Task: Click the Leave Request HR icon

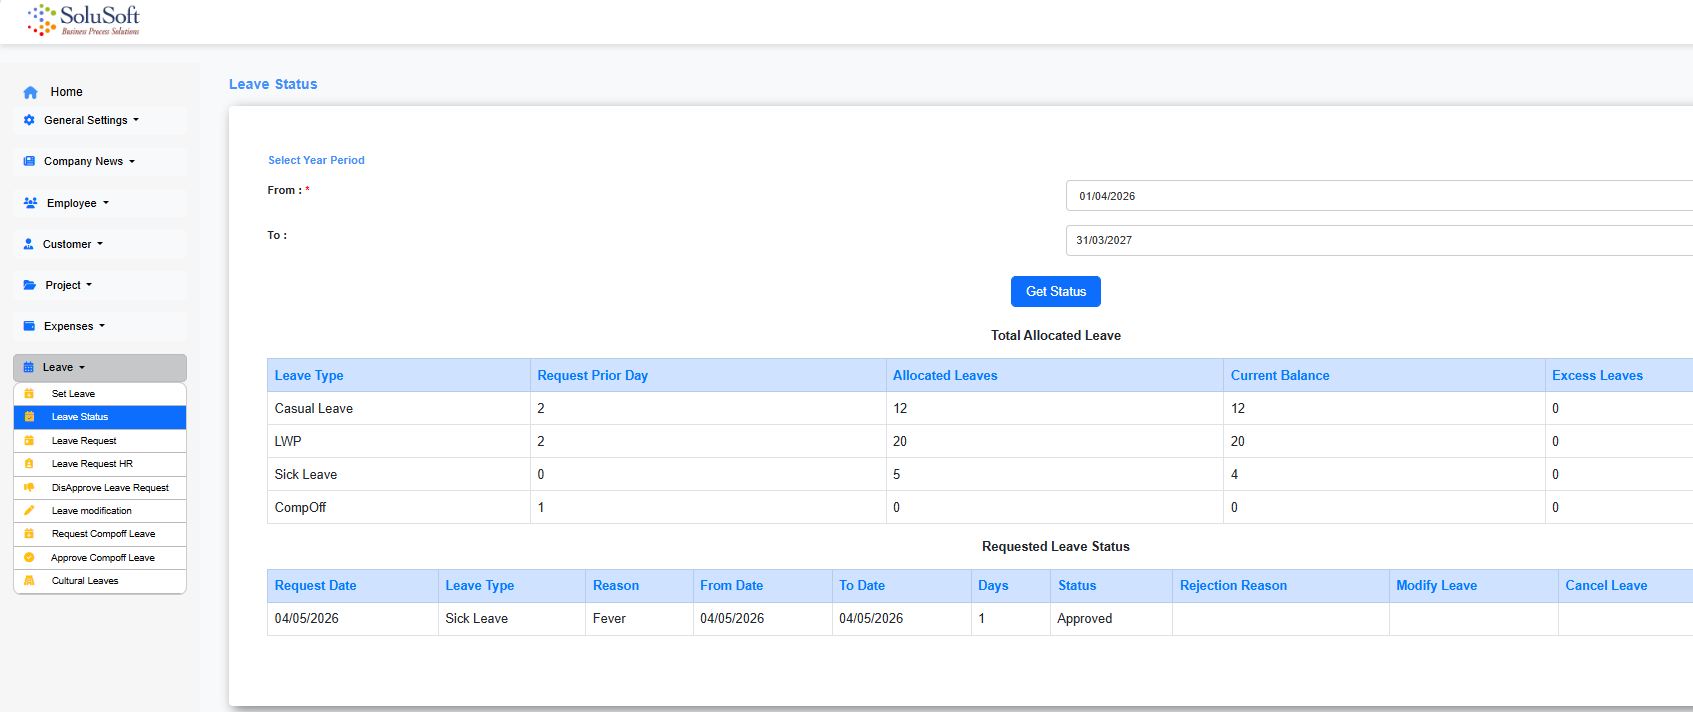Action: 29,464
